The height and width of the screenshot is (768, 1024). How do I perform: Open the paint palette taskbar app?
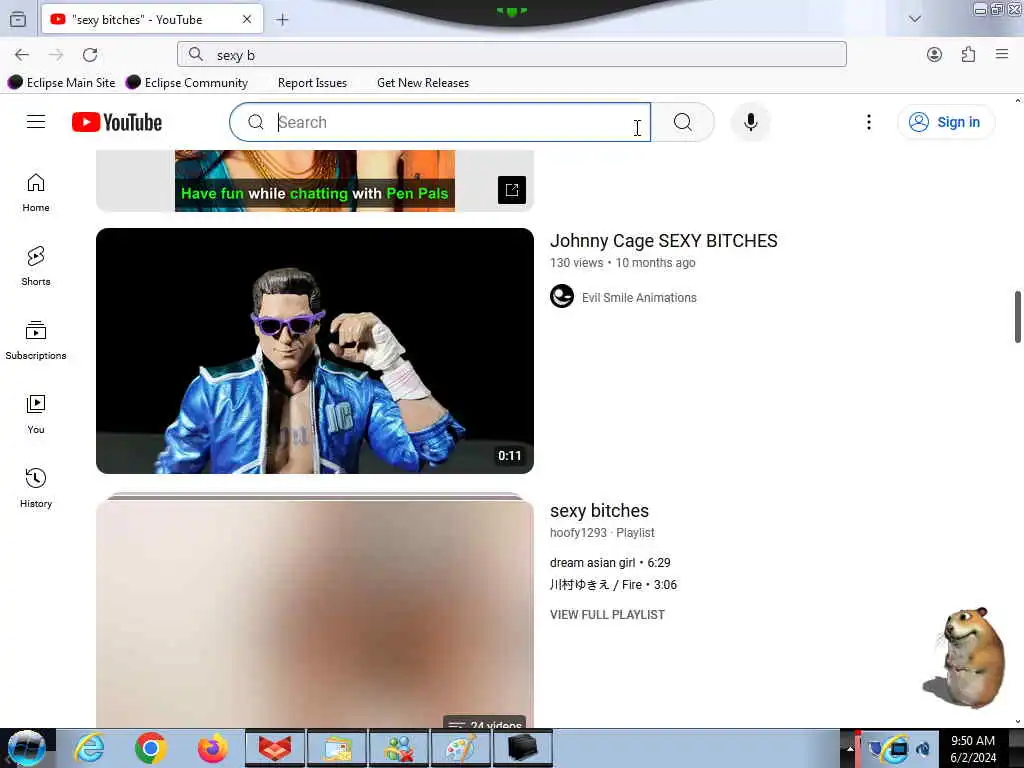[460, 748]
